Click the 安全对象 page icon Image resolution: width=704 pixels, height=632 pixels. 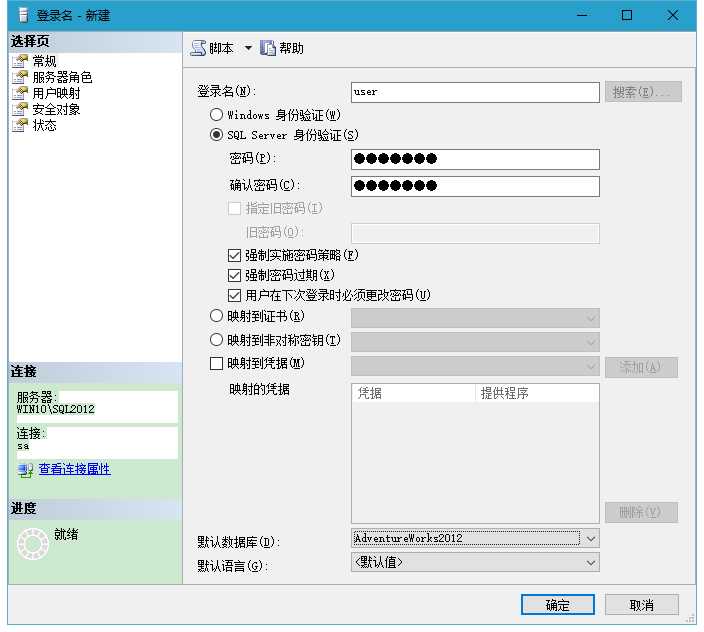coord(20,110)
